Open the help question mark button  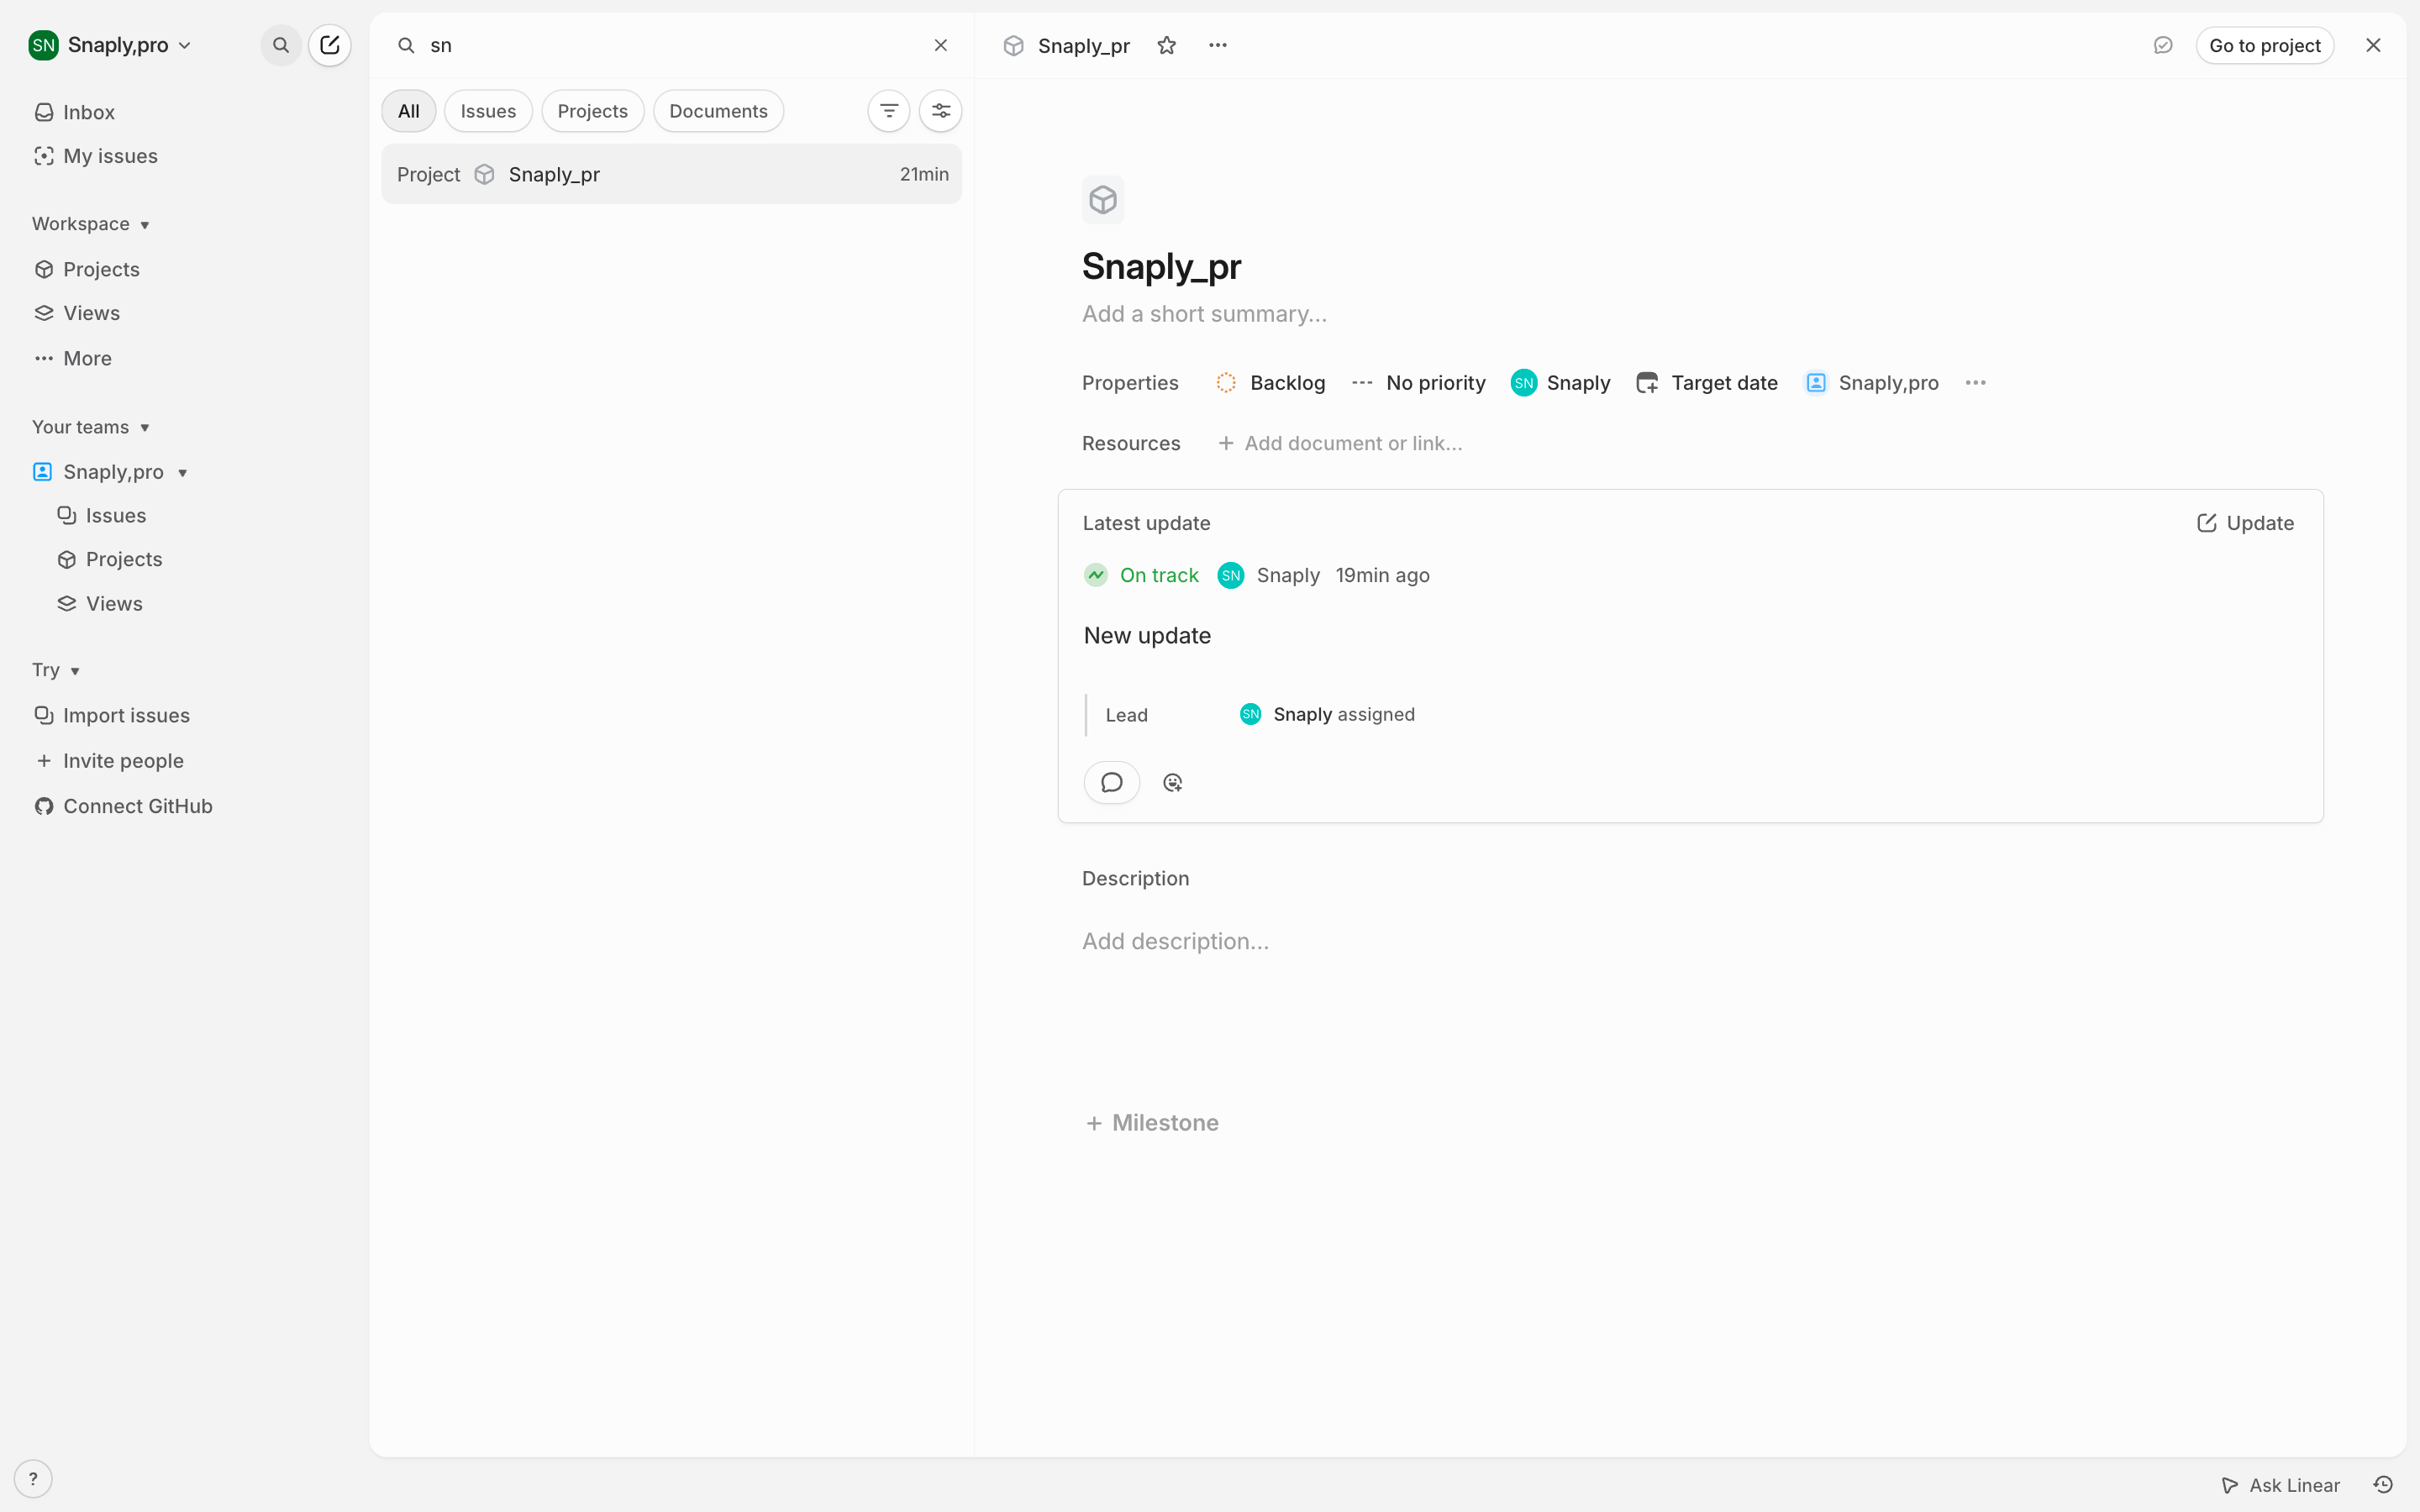pos(33,1479)
